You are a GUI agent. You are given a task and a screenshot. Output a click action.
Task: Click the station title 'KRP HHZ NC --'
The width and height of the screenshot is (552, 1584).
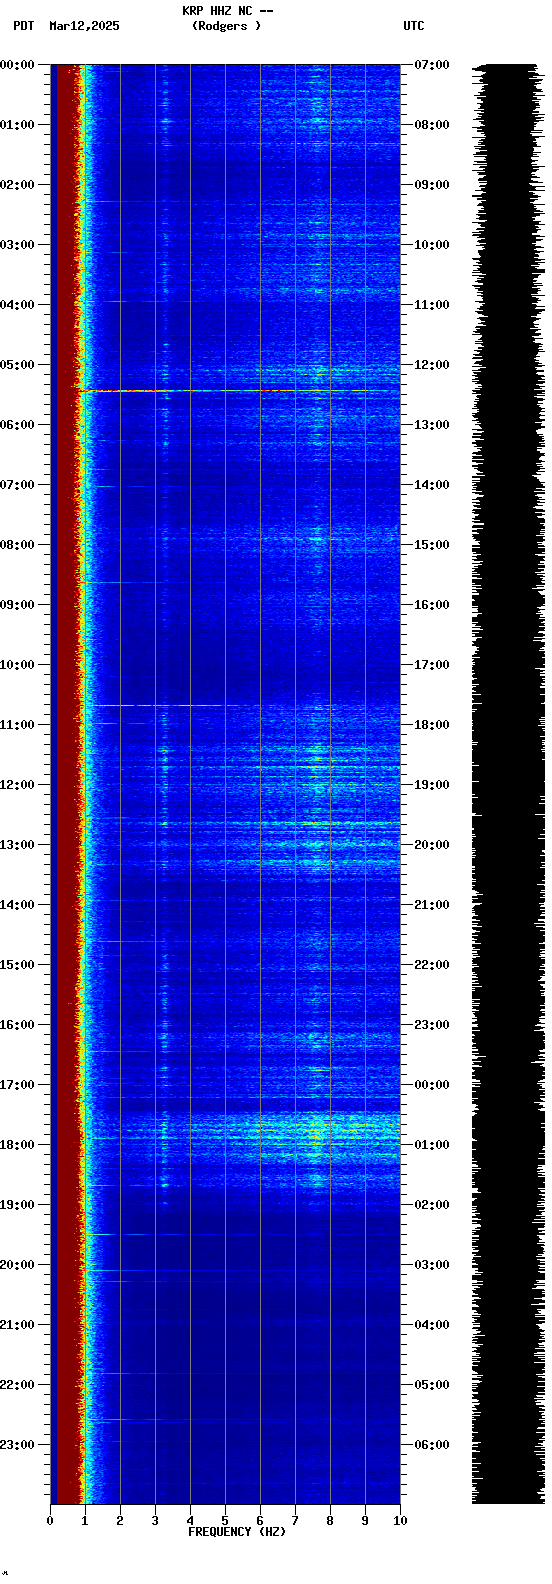click(x=227, y=11)
